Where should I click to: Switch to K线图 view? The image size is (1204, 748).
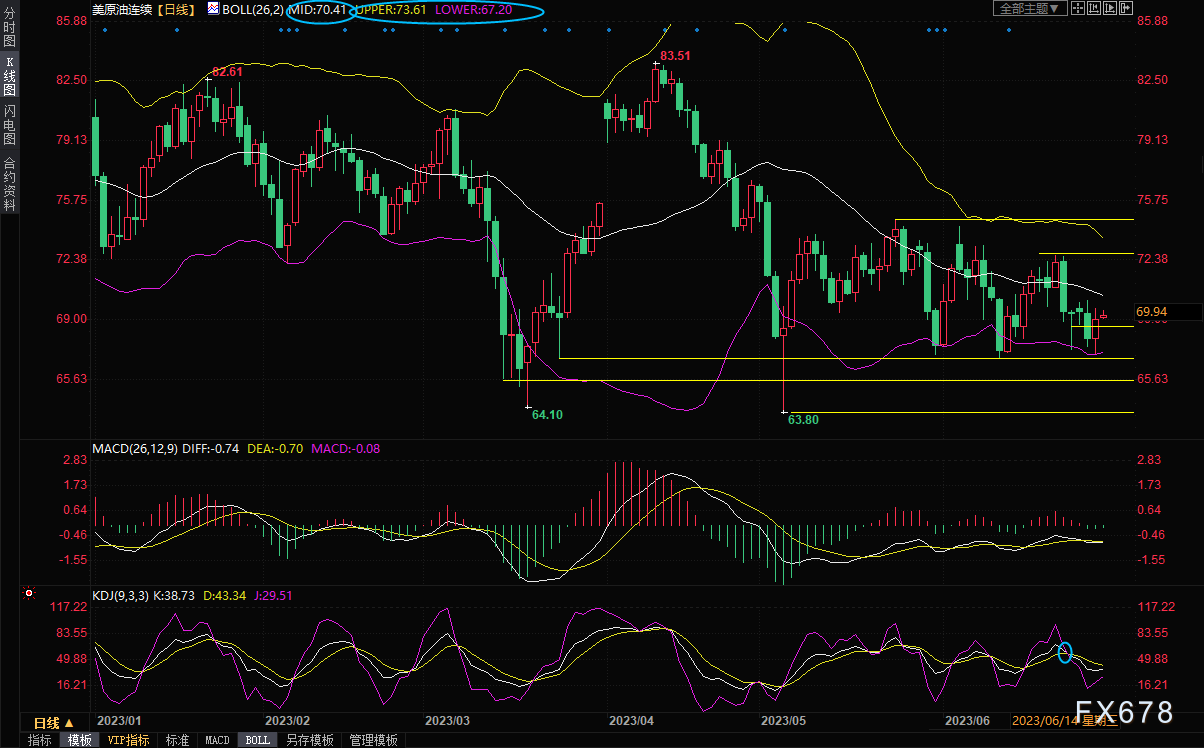click(10, 76)
